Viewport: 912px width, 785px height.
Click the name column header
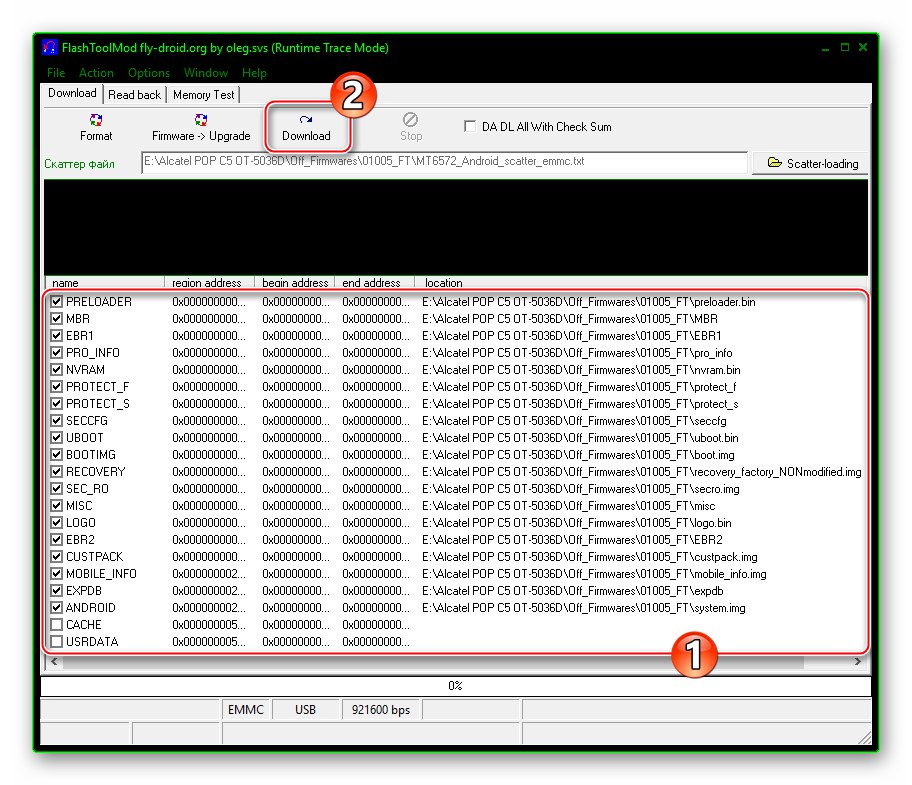[x=105, y=283]
